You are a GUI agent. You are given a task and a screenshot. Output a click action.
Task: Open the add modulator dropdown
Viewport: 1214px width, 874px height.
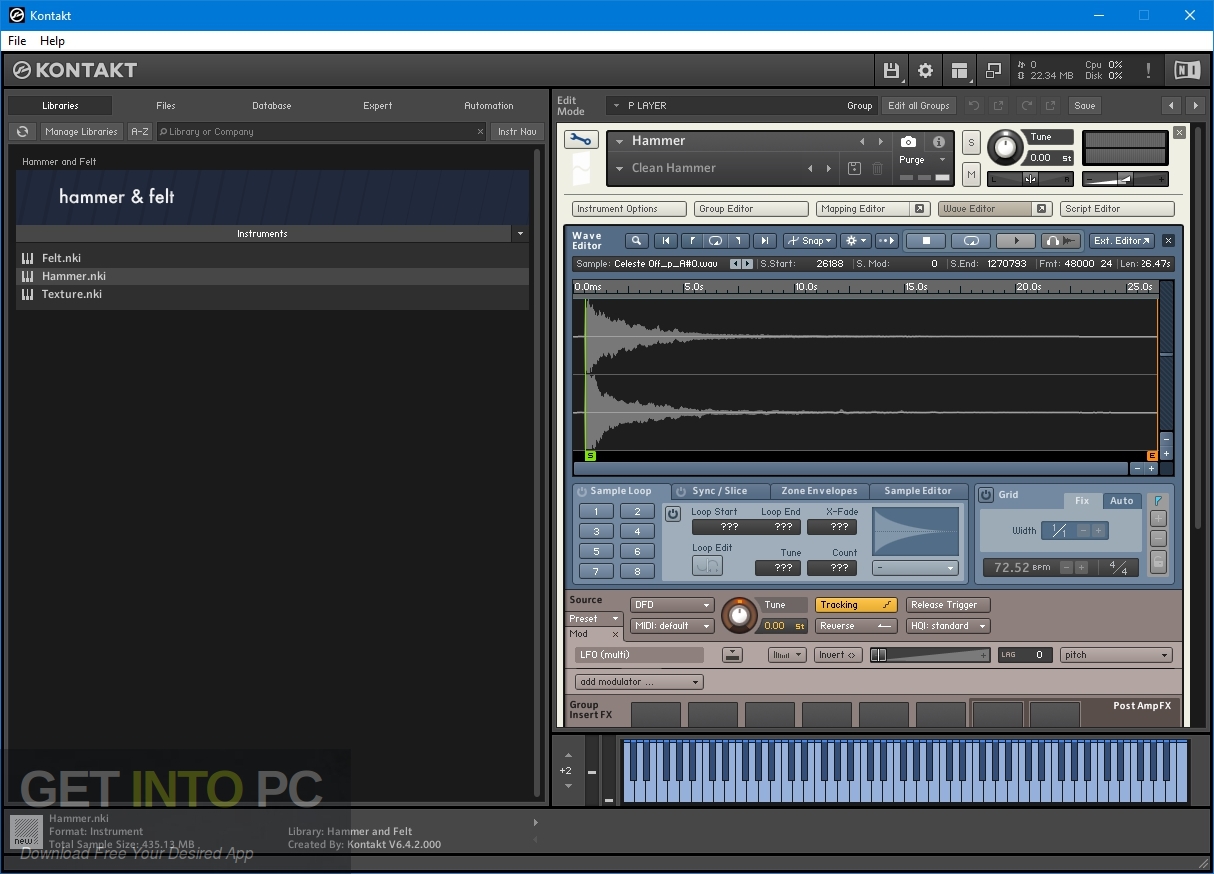[639, 682]
